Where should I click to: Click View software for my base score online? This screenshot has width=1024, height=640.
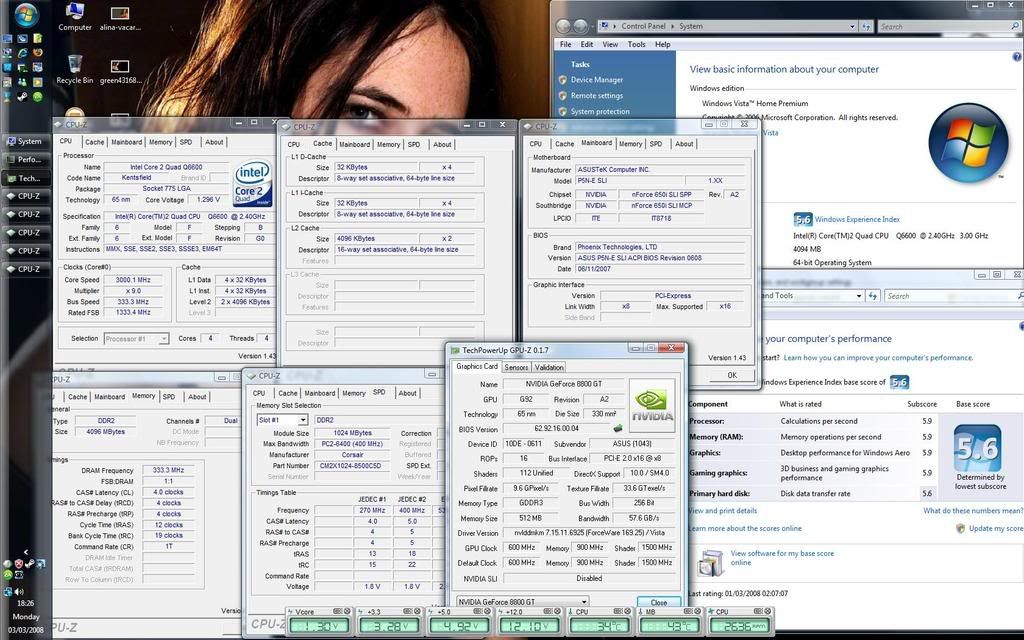pyautogui.click(x=782, y=558)
